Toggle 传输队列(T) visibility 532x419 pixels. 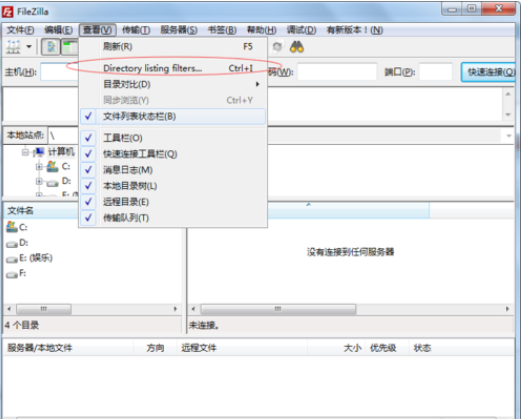pyautogui.click(x=173, y=218)
